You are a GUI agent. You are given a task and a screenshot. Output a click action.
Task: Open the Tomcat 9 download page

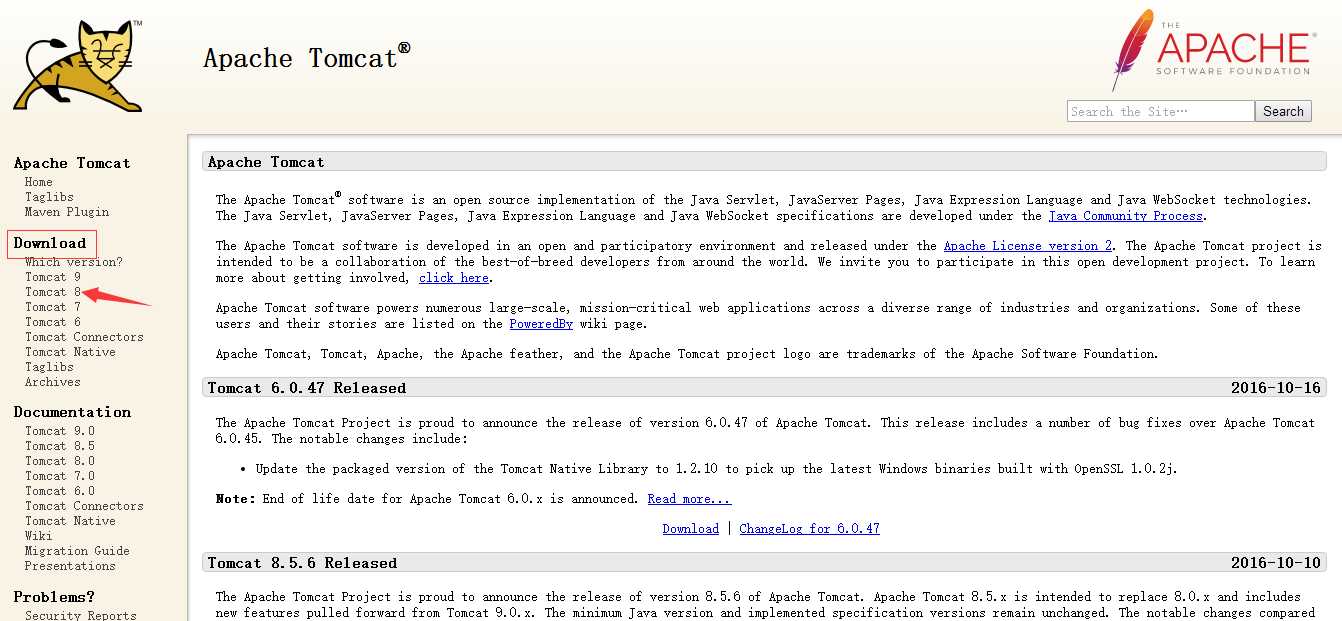pyautogui.click(x=53, y=277)
